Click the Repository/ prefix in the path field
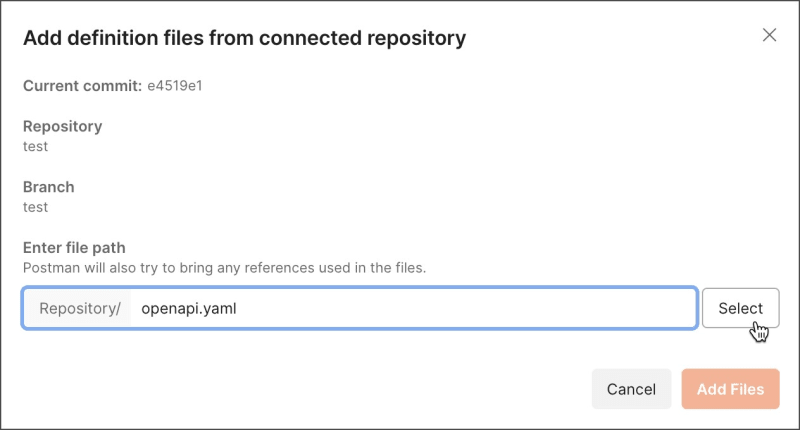The width and height of the screenshot is (800, 430). click(79, 309)
